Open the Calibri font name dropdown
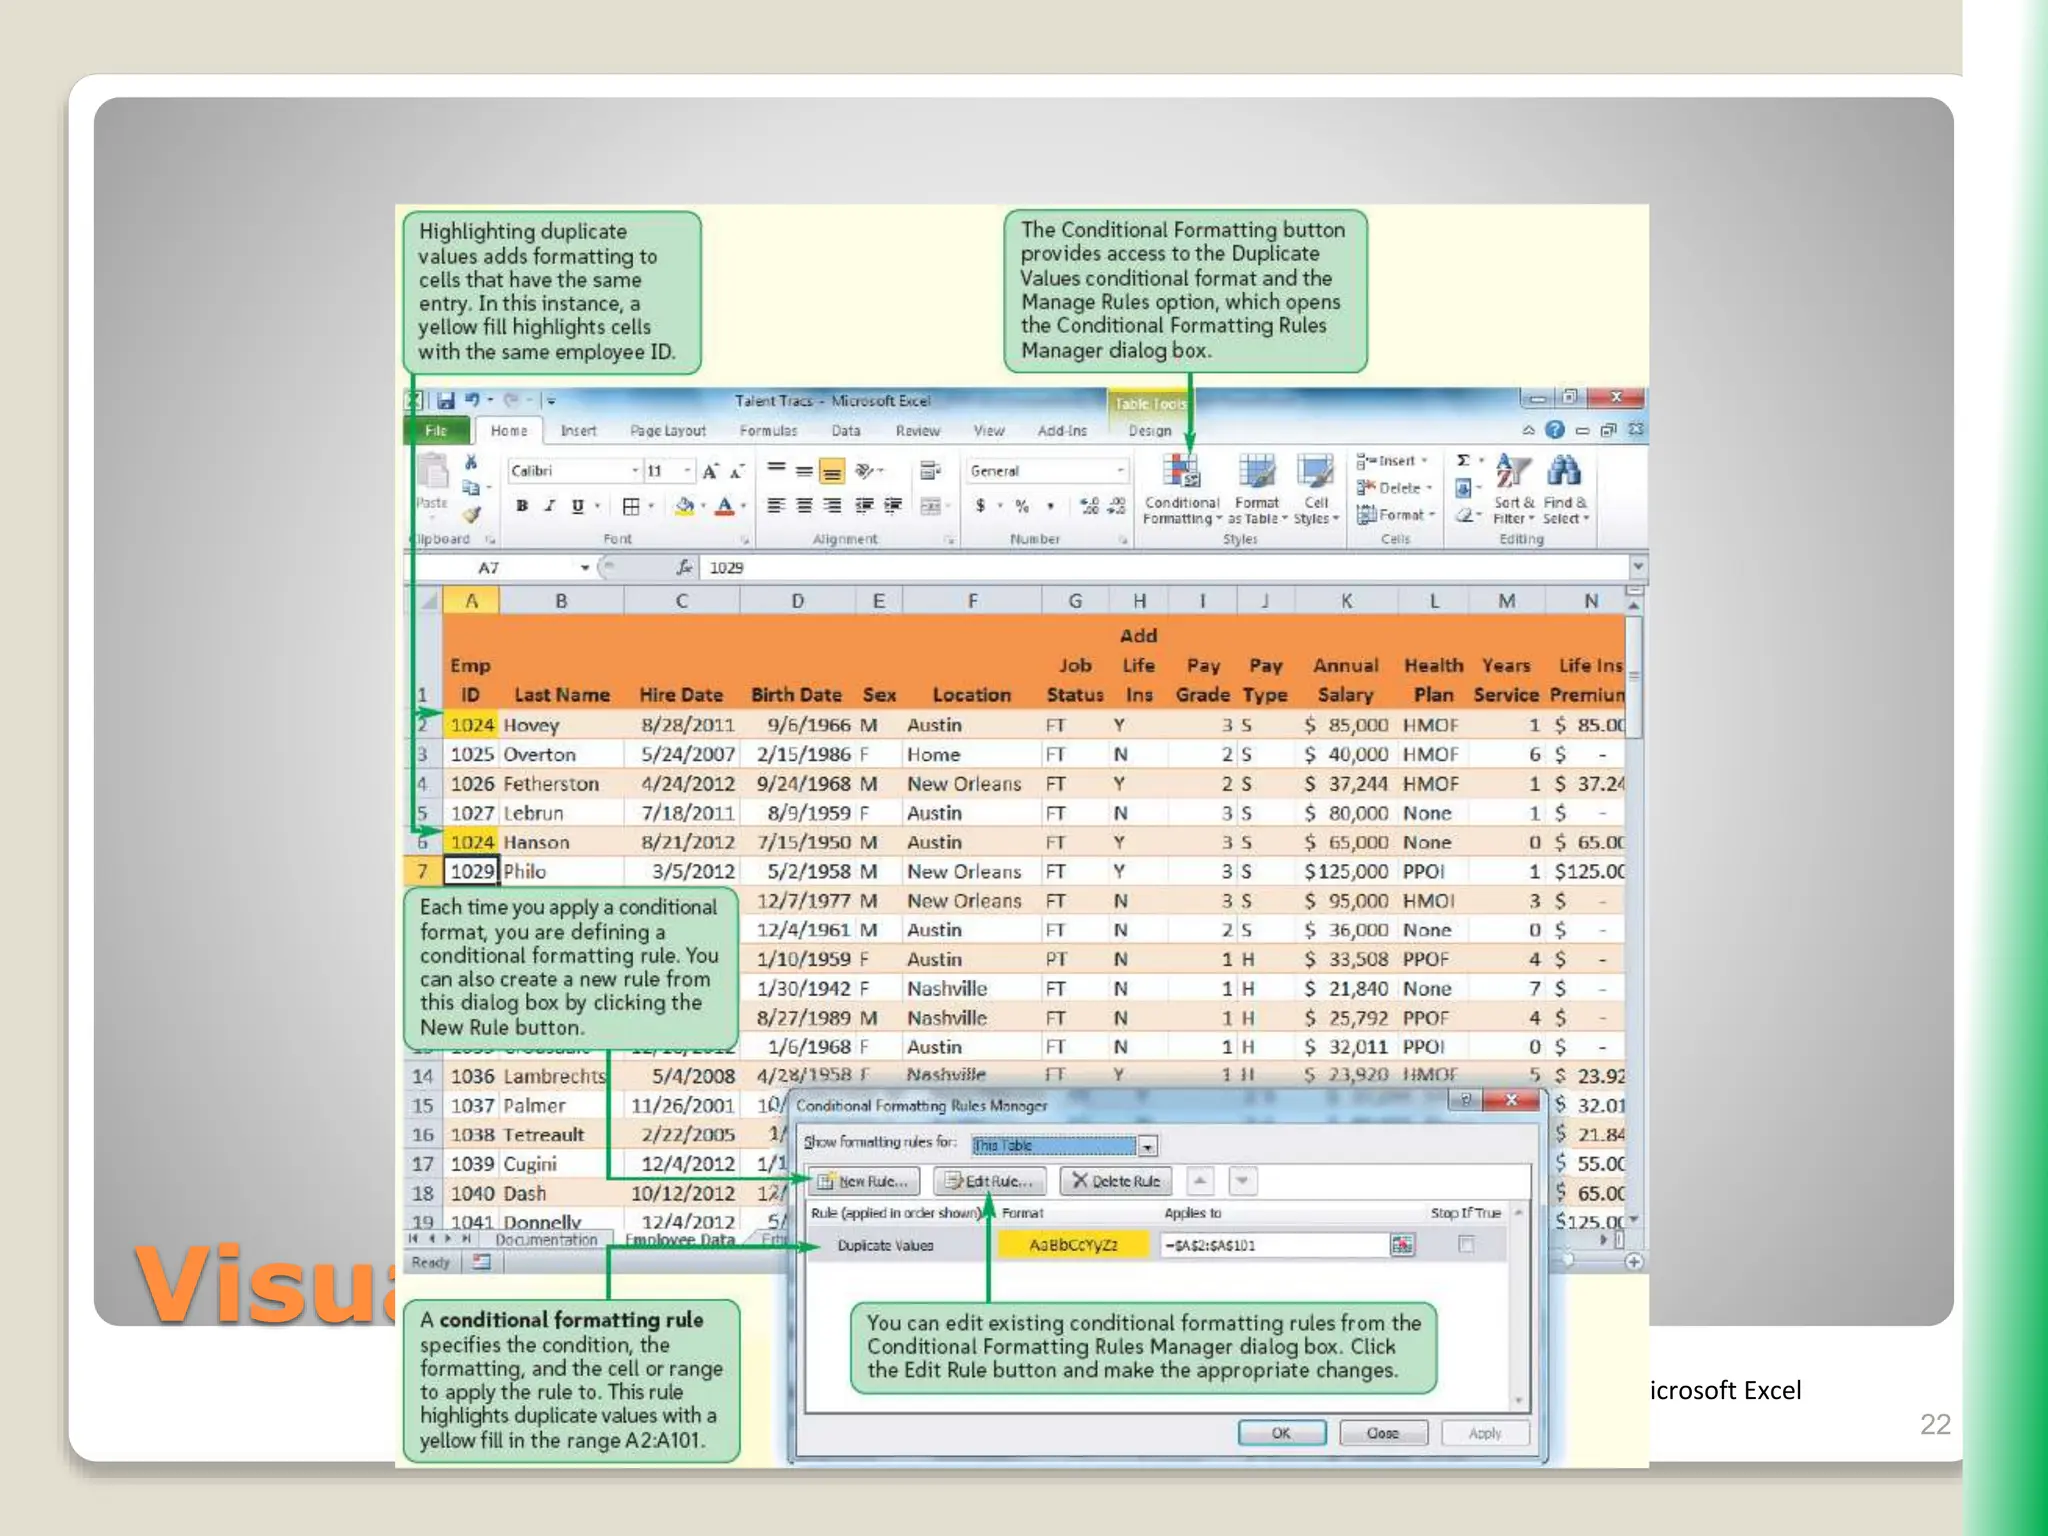2048x1536 pixels. click(634, 471)
